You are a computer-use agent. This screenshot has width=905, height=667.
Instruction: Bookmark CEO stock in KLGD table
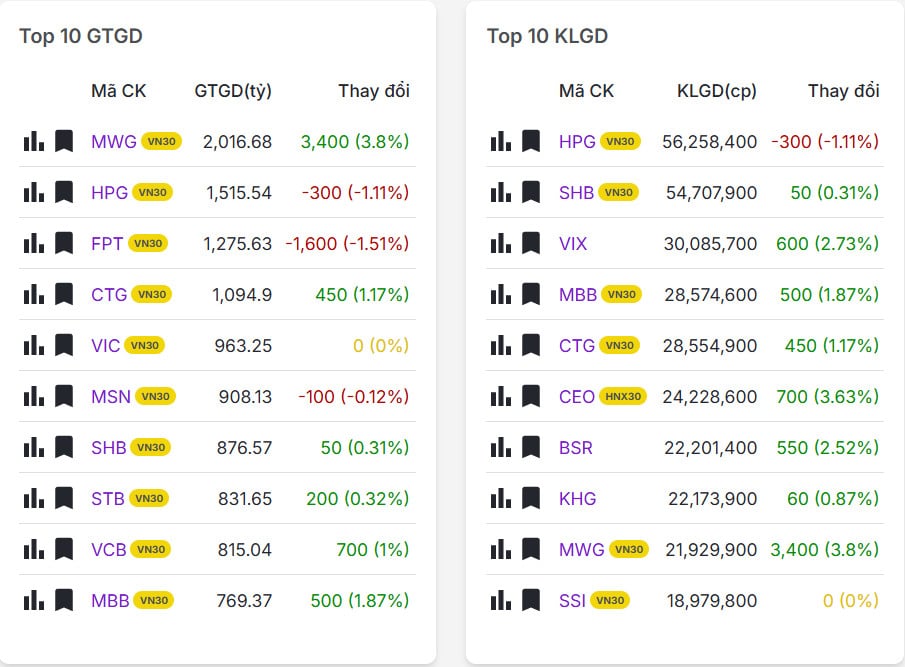(x=531, y=396)
